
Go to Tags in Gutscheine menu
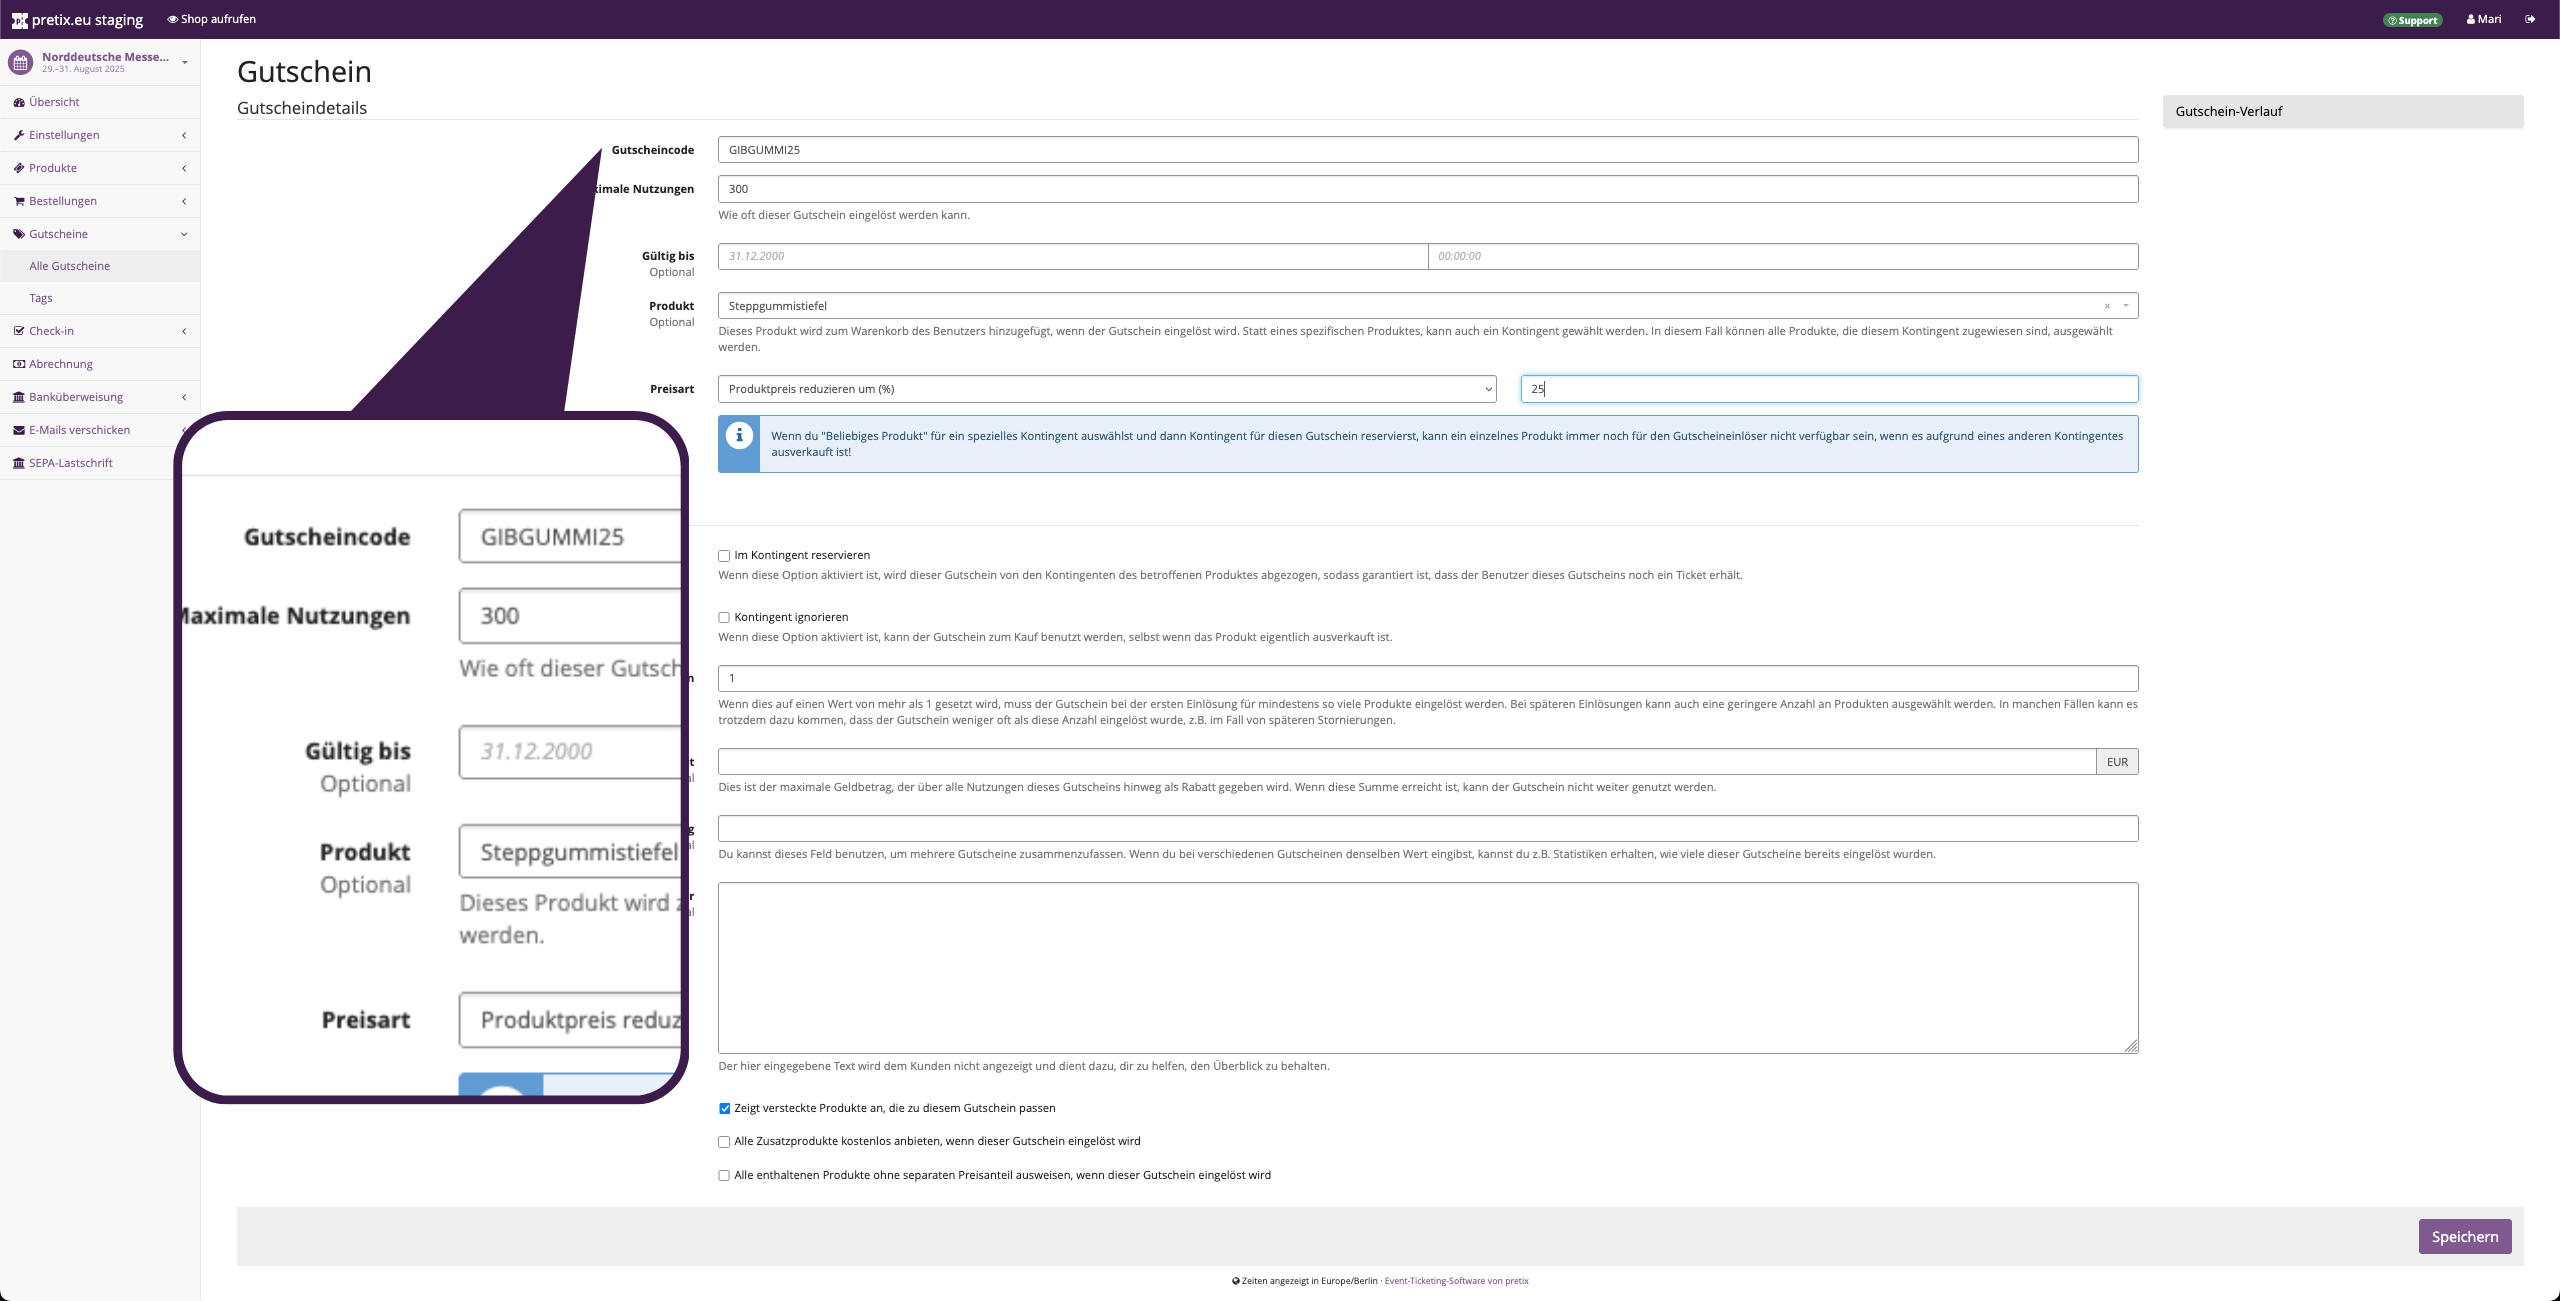(41, 298)
